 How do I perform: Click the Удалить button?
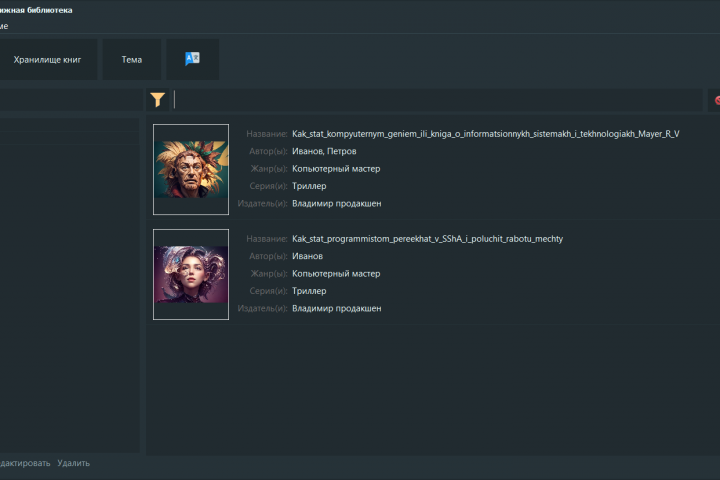point(73,463)
